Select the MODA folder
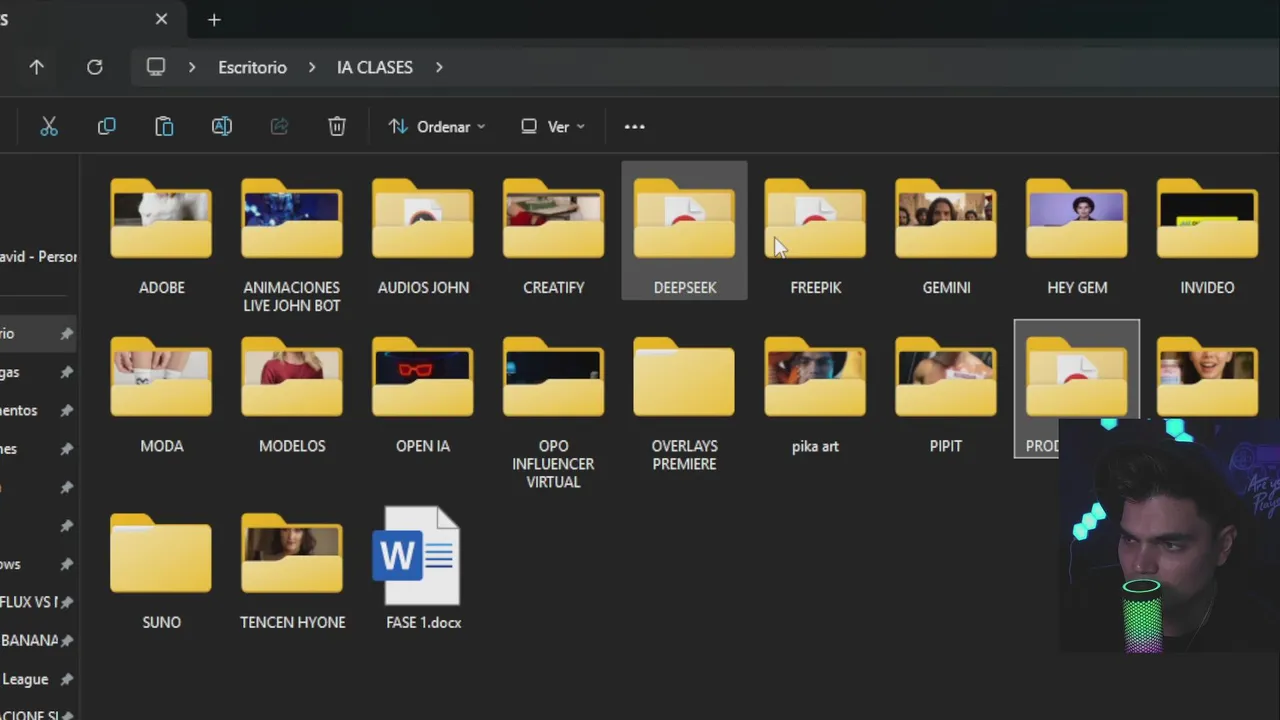 161,395
